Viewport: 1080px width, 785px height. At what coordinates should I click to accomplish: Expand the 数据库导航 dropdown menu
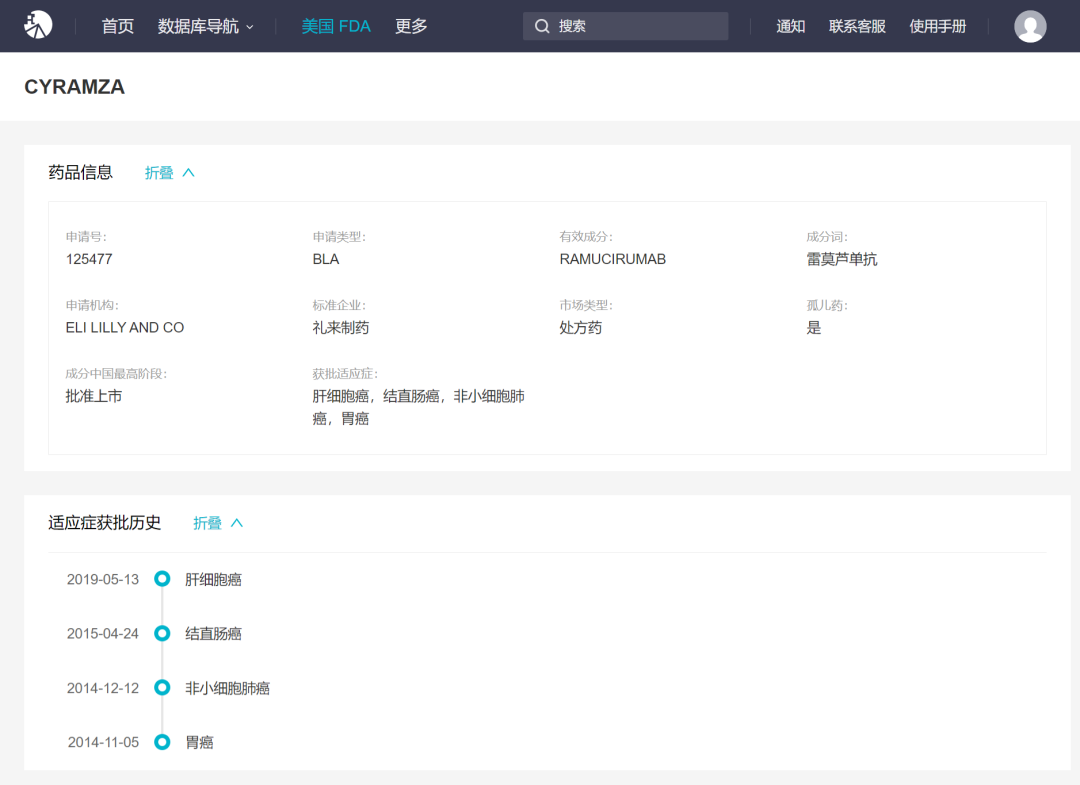(x=205, y=26)
